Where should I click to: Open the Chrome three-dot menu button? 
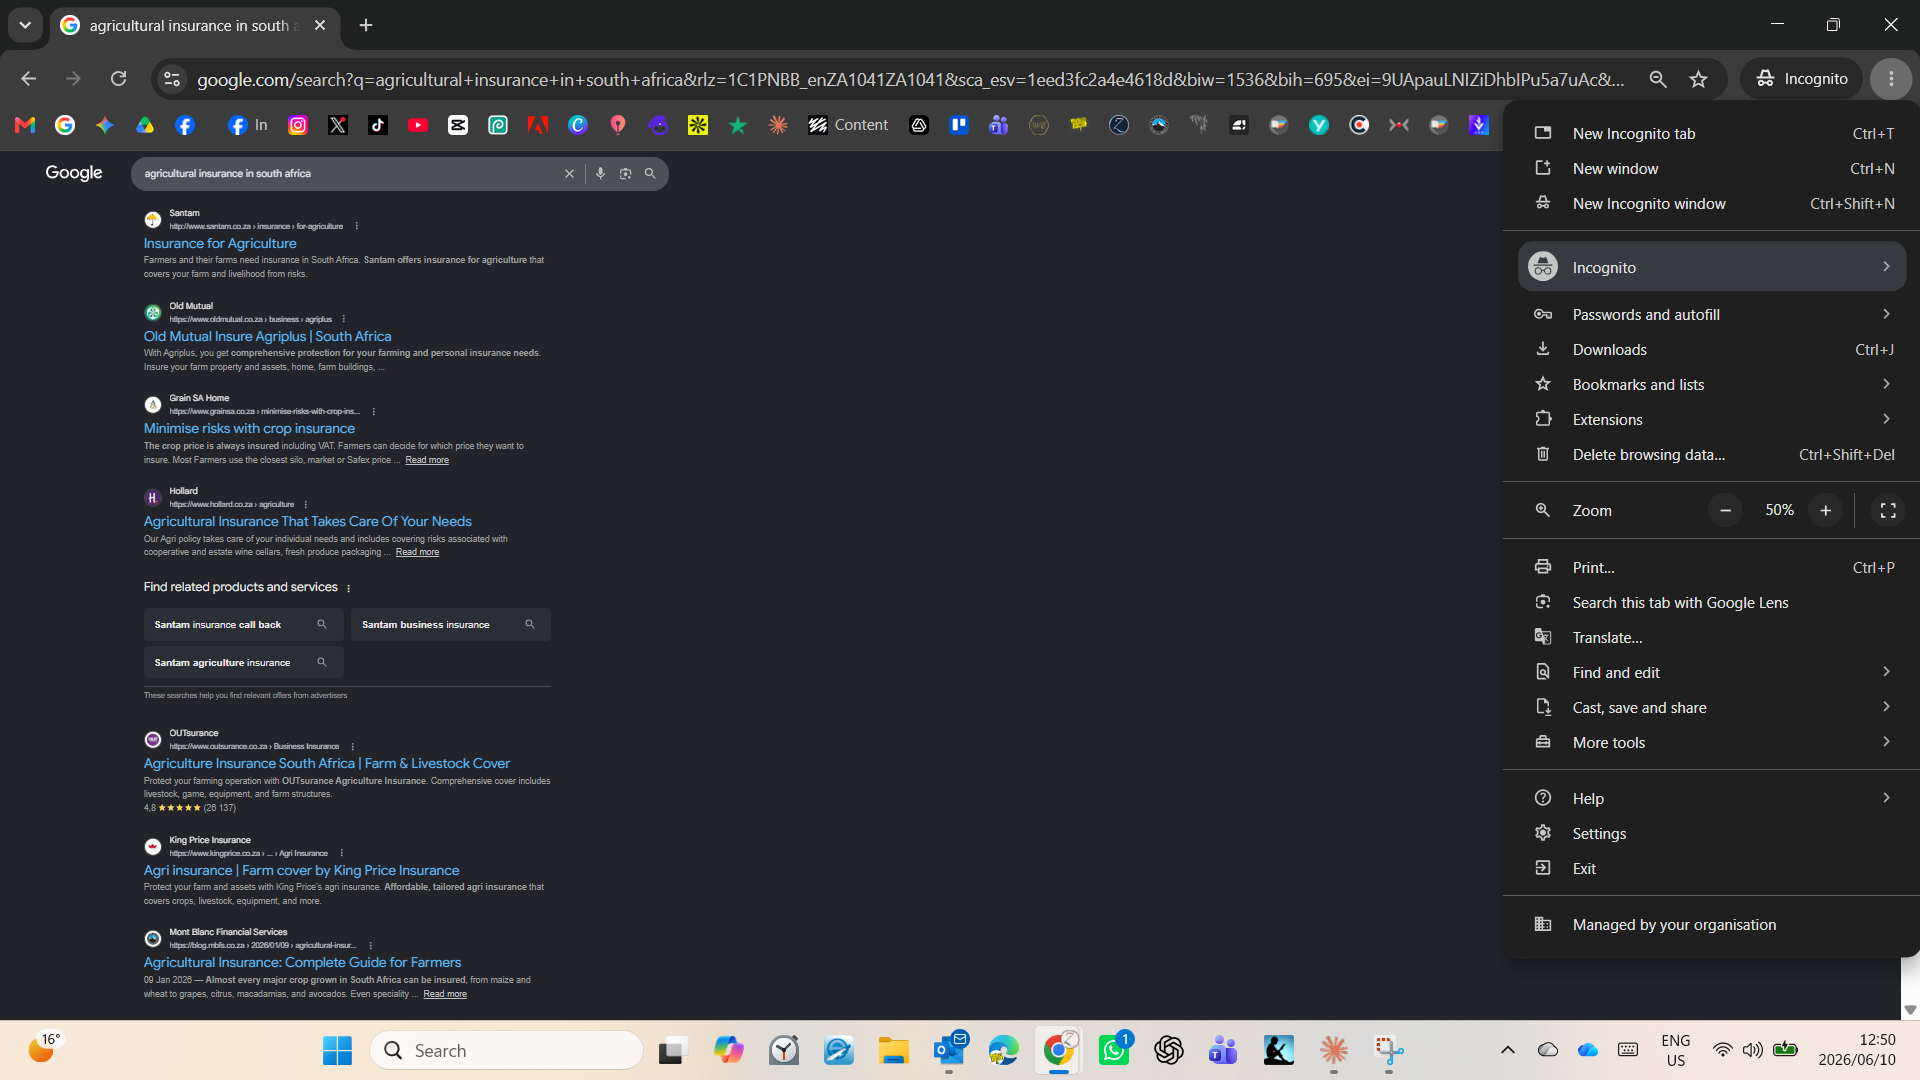[1891, 79]
